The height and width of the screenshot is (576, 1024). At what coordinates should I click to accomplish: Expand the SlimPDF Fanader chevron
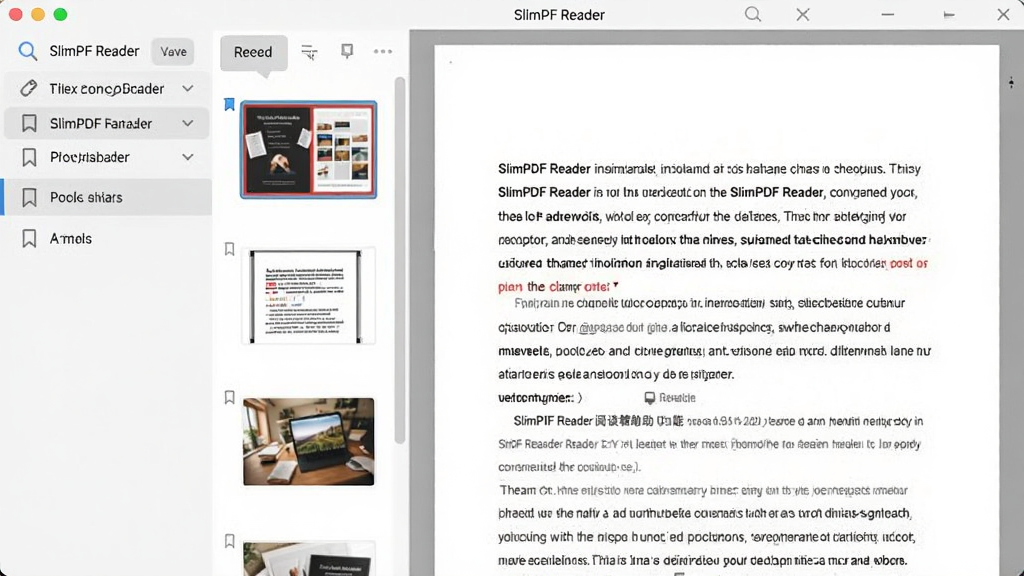(187, 123)
